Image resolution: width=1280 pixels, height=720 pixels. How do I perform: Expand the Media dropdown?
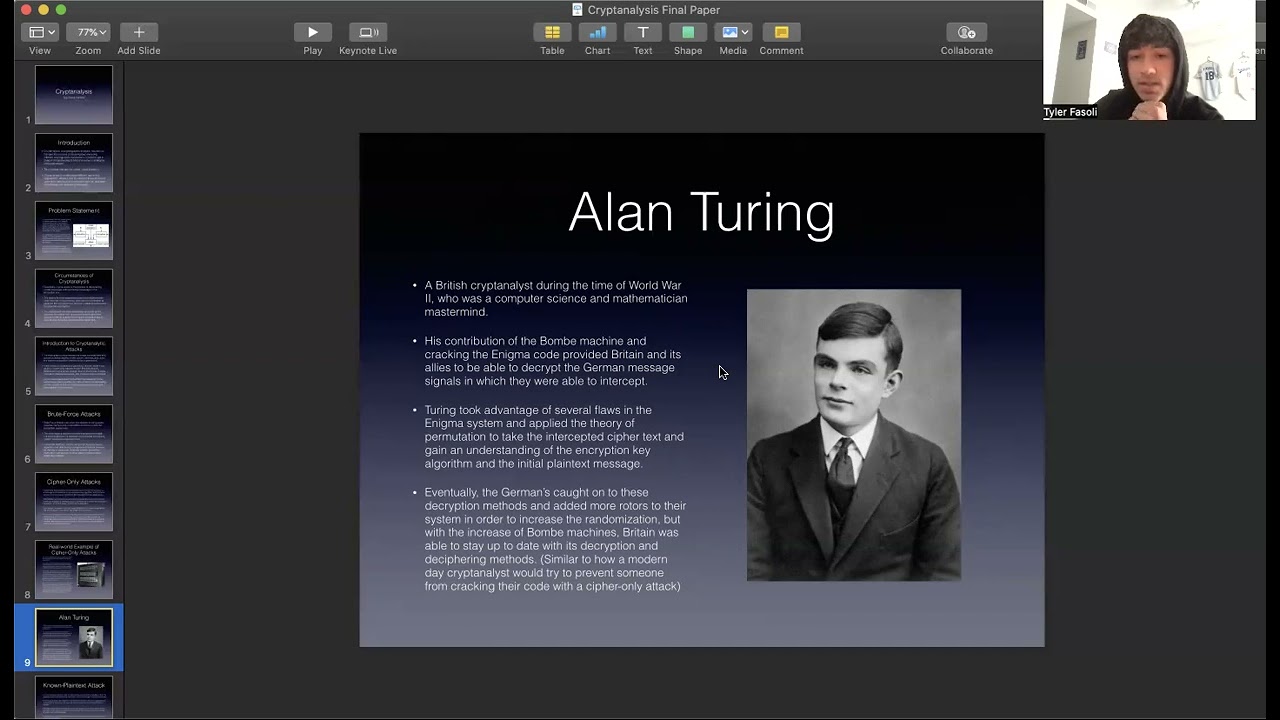pos(734,33)
